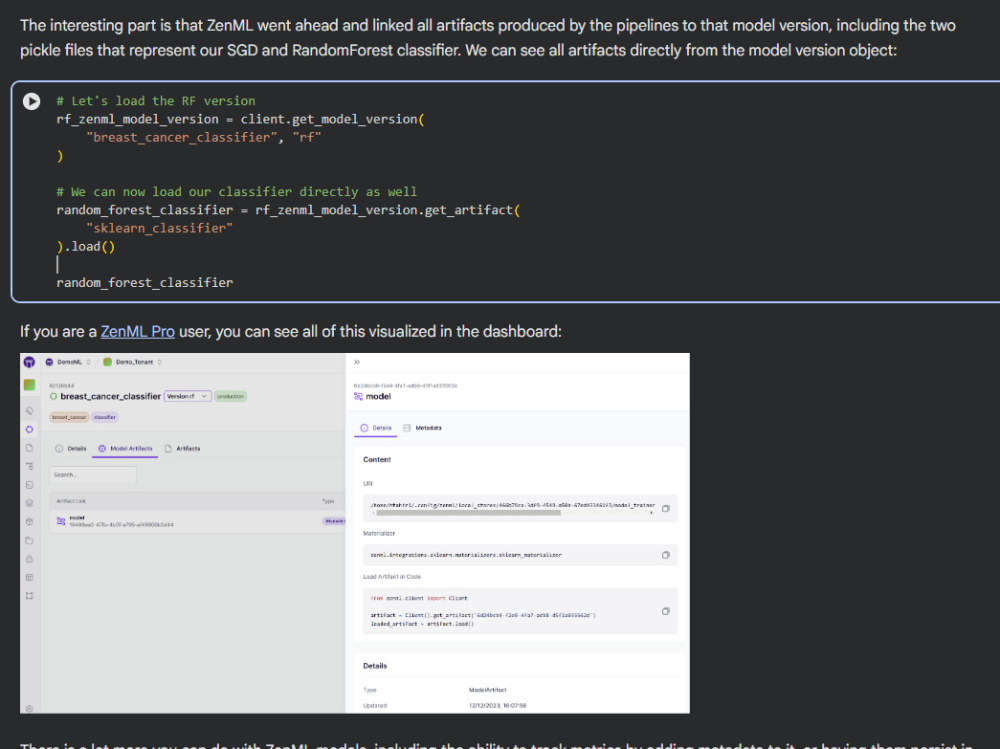Screen dimensions: 1000x749
Task: Click the ModelArtifact type value
Action: point(488,690)
